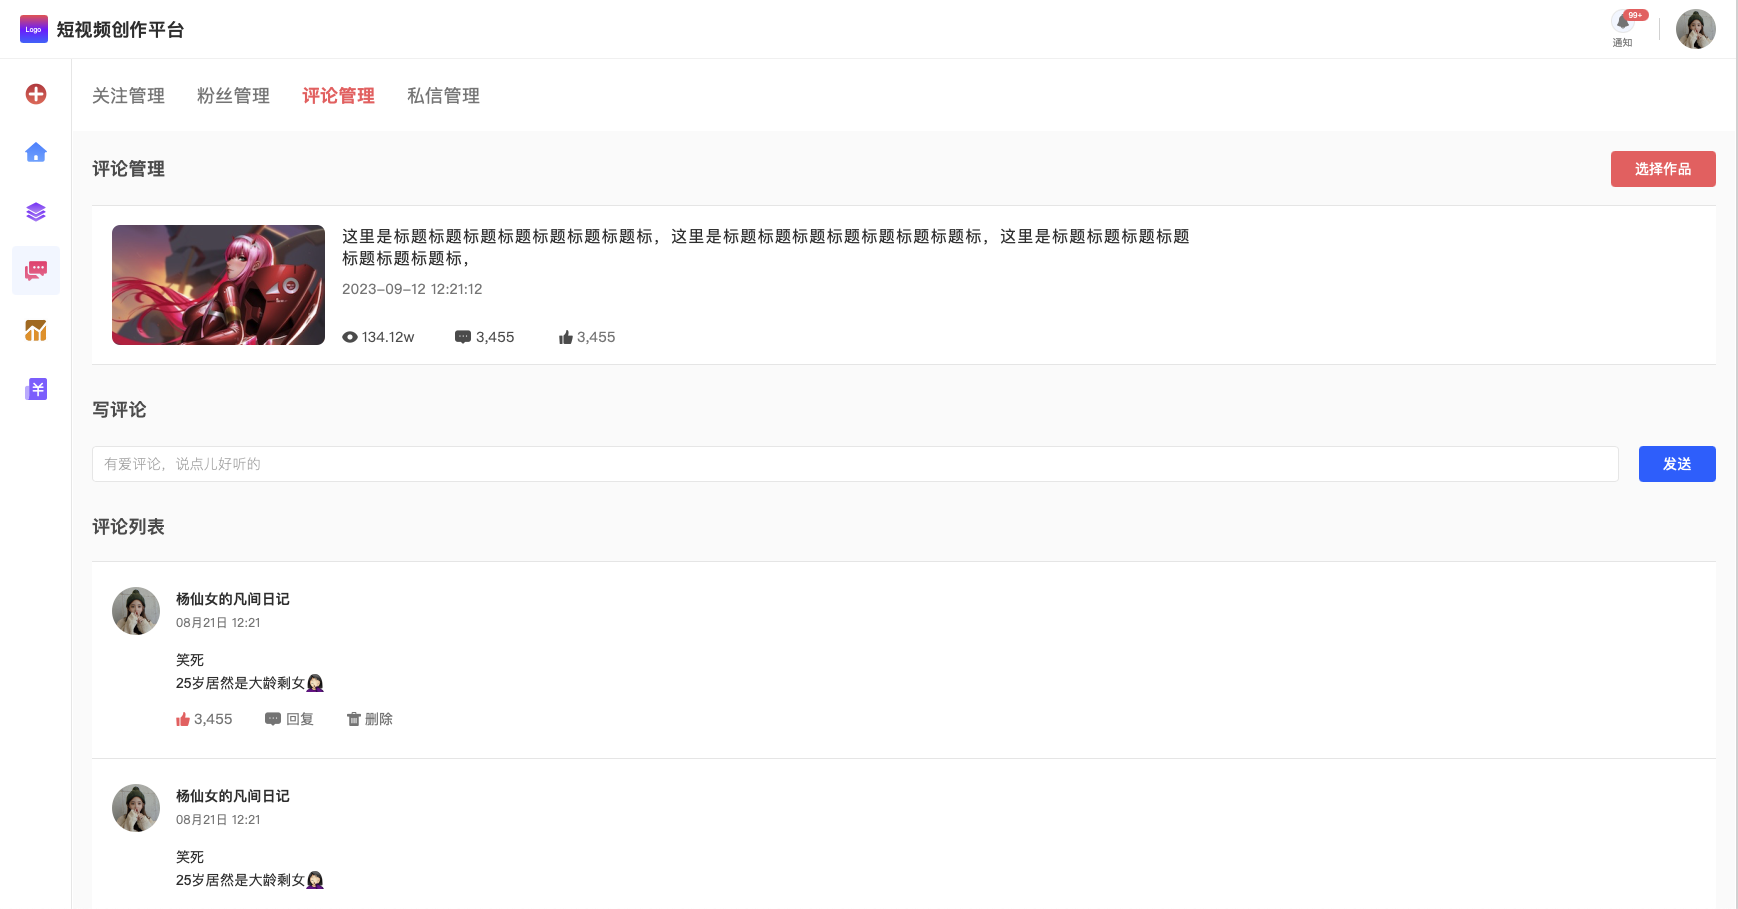Switch to 粉丝管理 tab

tap(233, 96)
